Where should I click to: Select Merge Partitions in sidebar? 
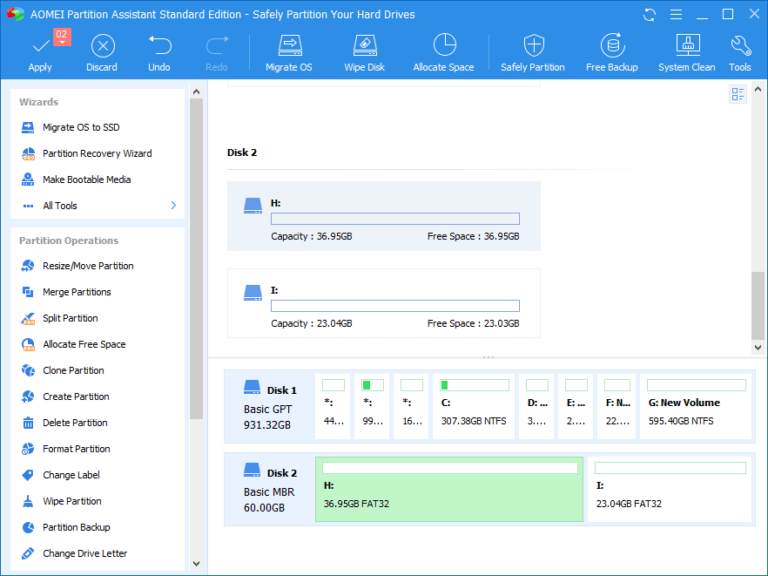(x=76, y=292)
